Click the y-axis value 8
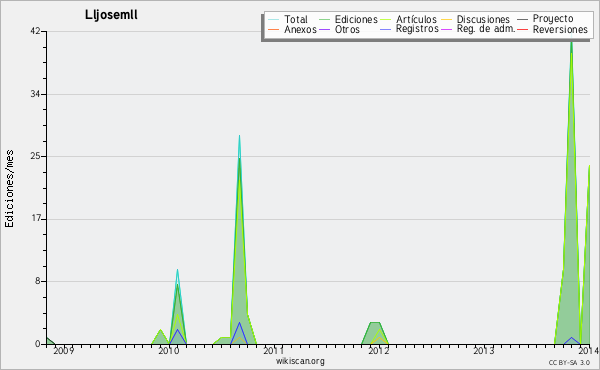 point(38,282)
